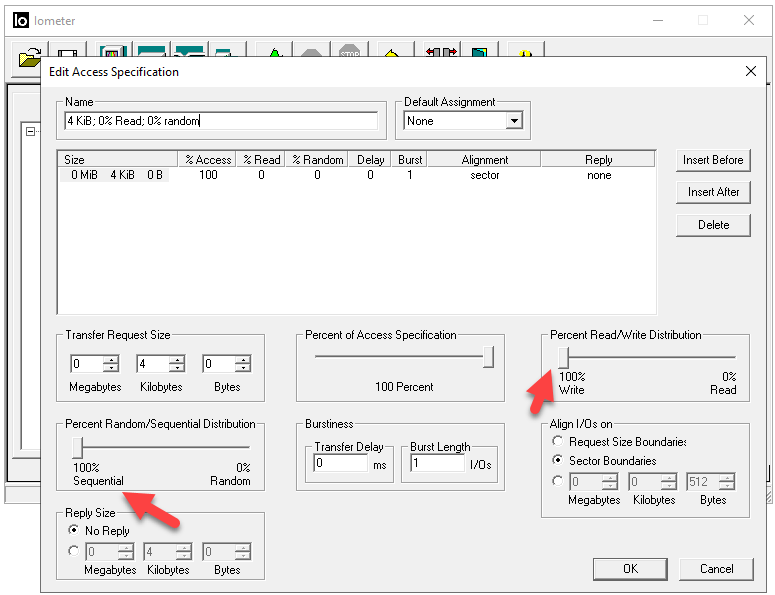Click the open configuration folder toolbar icon
Image resolution: width=775 pixels, height=595 pixels.
(x=27, y=57)
